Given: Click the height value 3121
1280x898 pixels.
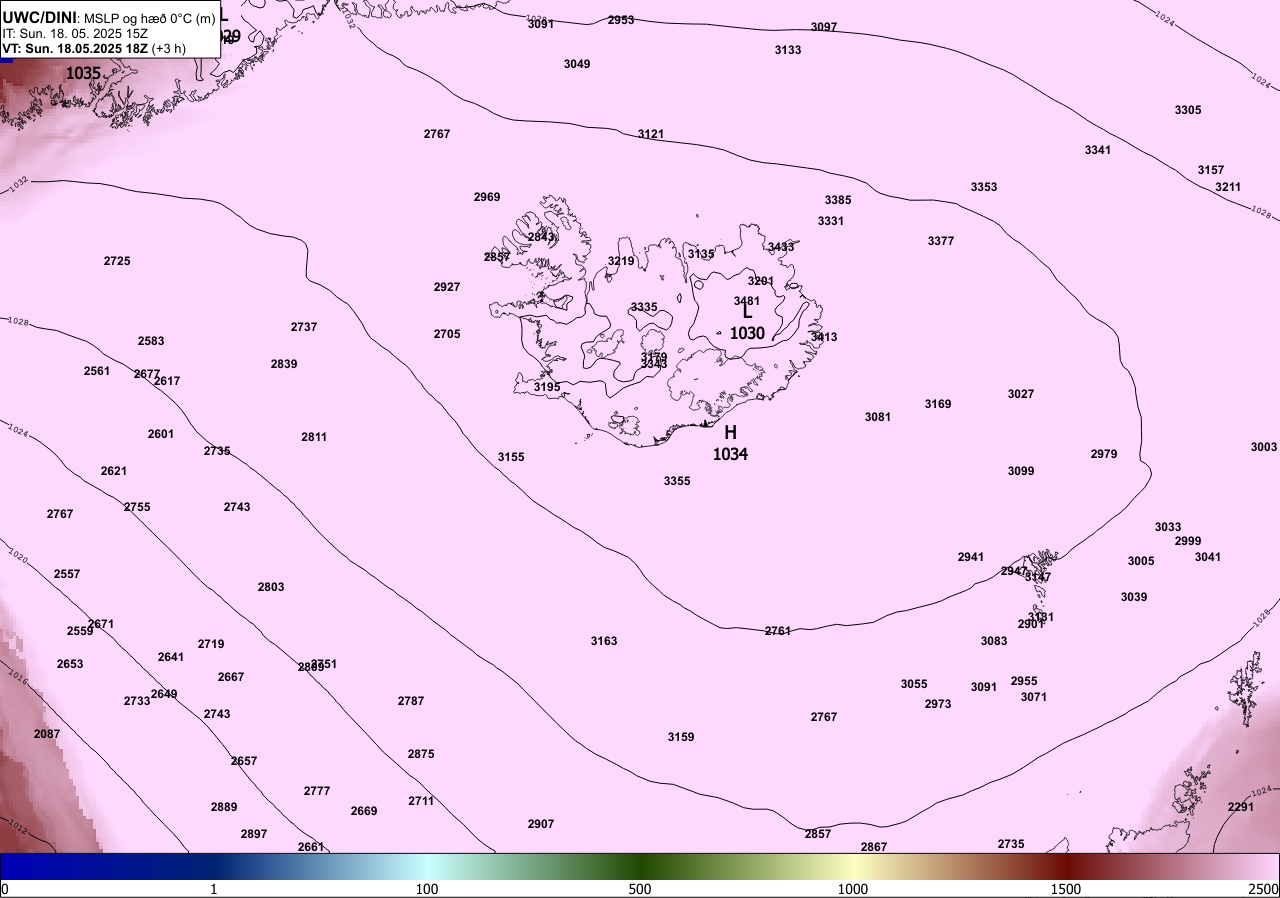Looking at the screenshot, I should coord(651,134).
